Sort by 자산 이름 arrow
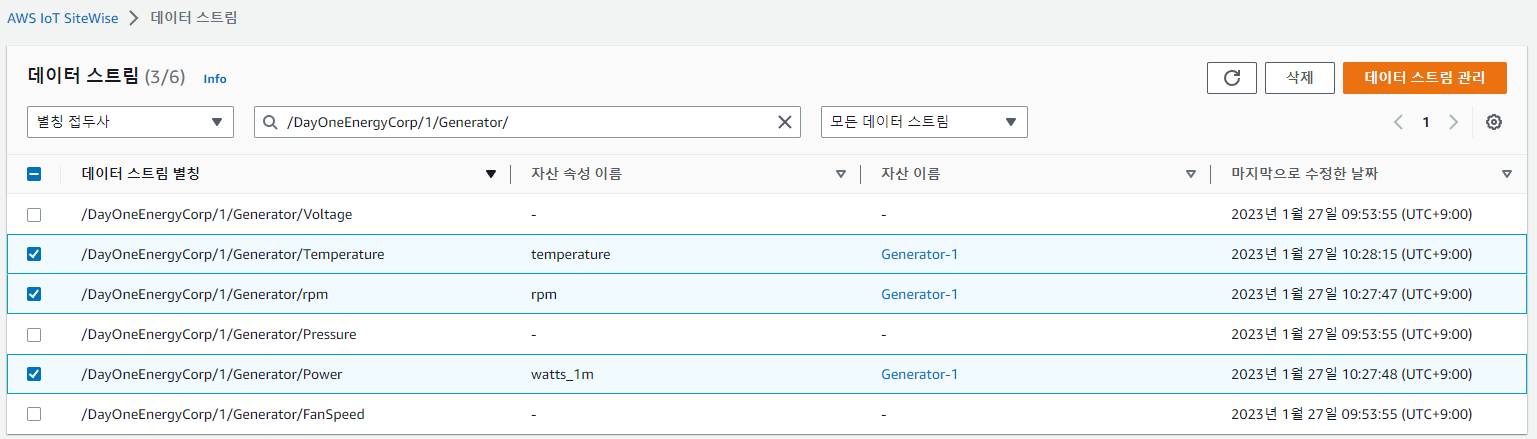 1190,174
